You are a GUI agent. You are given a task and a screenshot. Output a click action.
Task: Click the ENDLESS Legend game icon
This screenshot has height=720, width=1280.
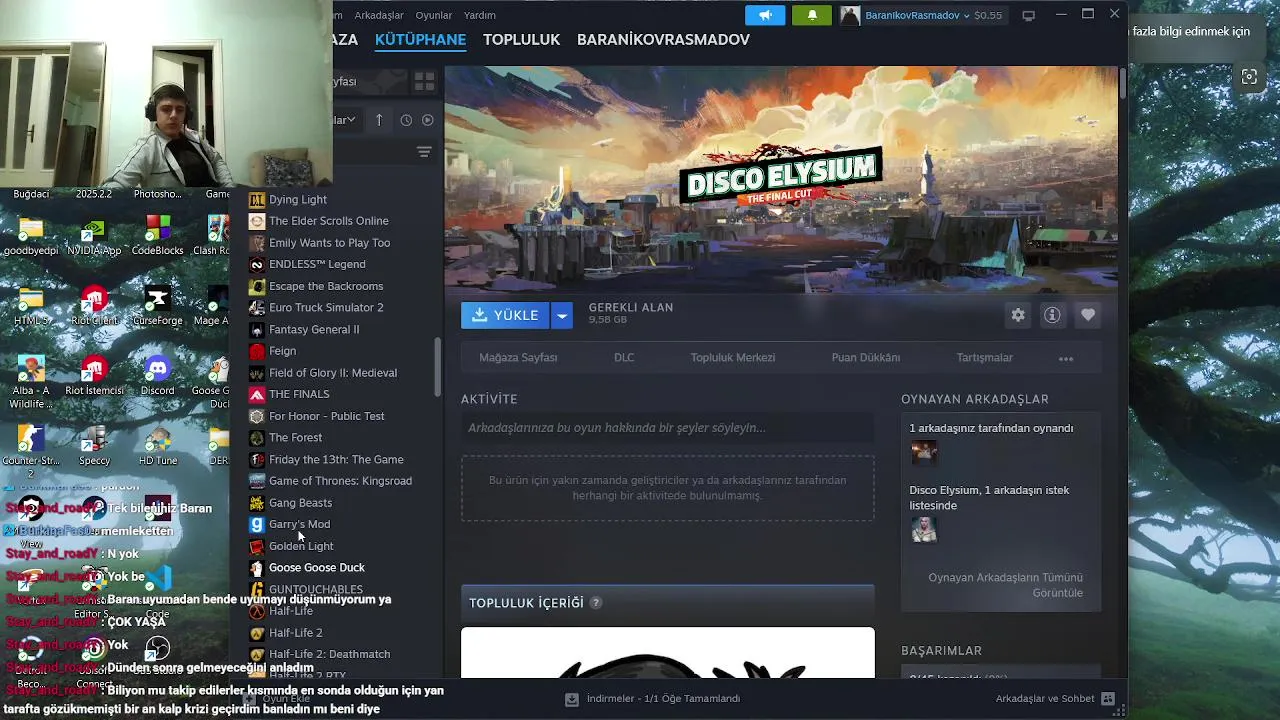(257, 264)
